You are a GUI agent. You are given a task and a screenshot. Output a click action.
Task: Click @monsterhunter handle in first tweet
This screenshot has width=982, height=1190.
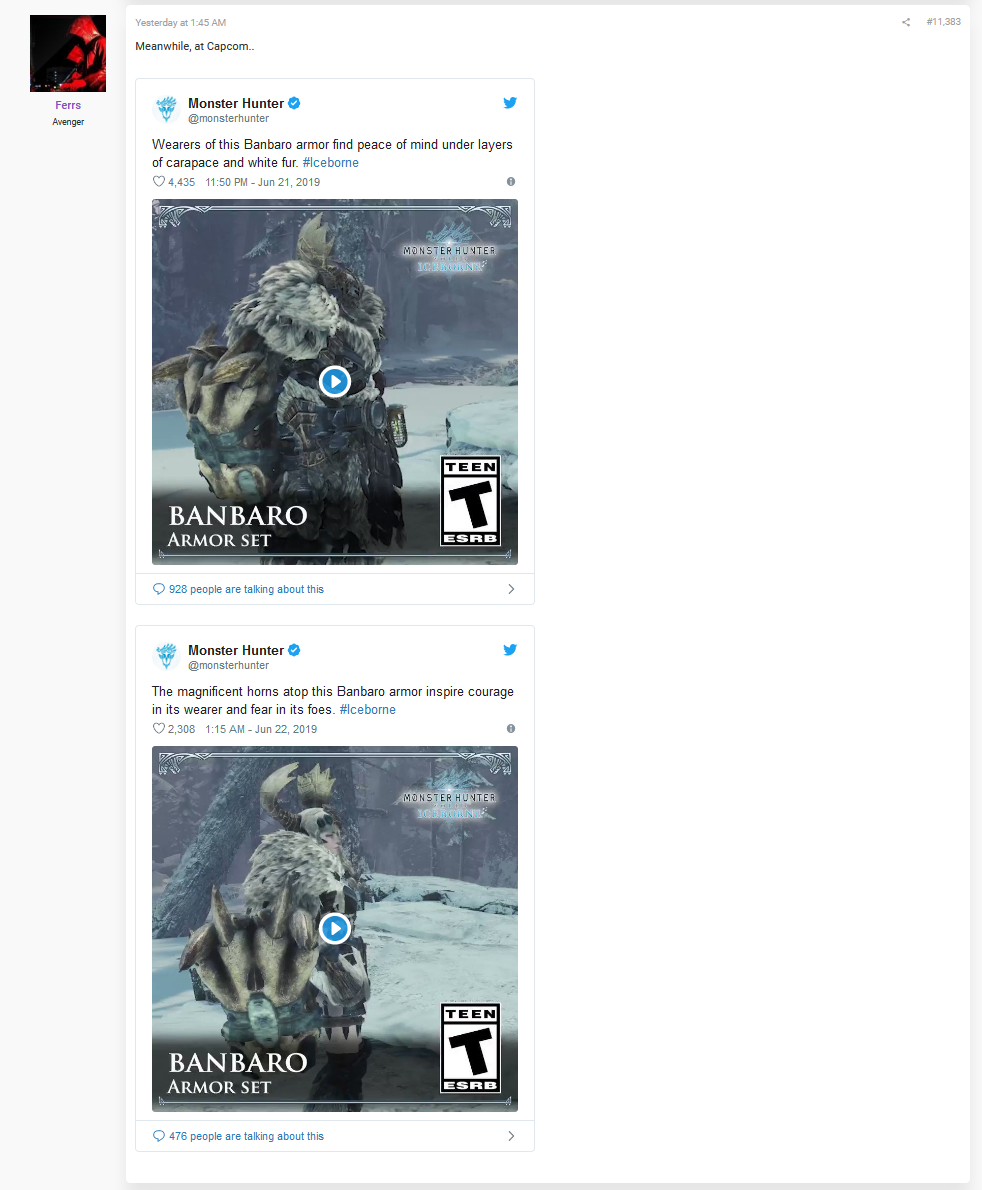point(228,118)
